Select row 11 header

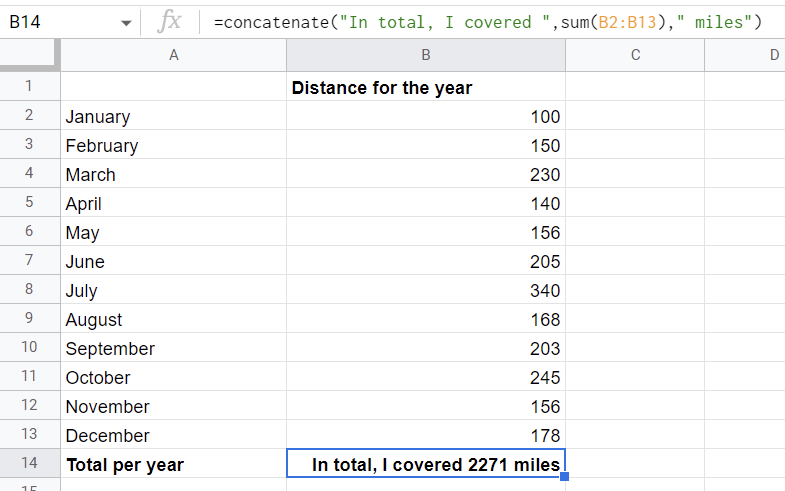click(30, 376)
